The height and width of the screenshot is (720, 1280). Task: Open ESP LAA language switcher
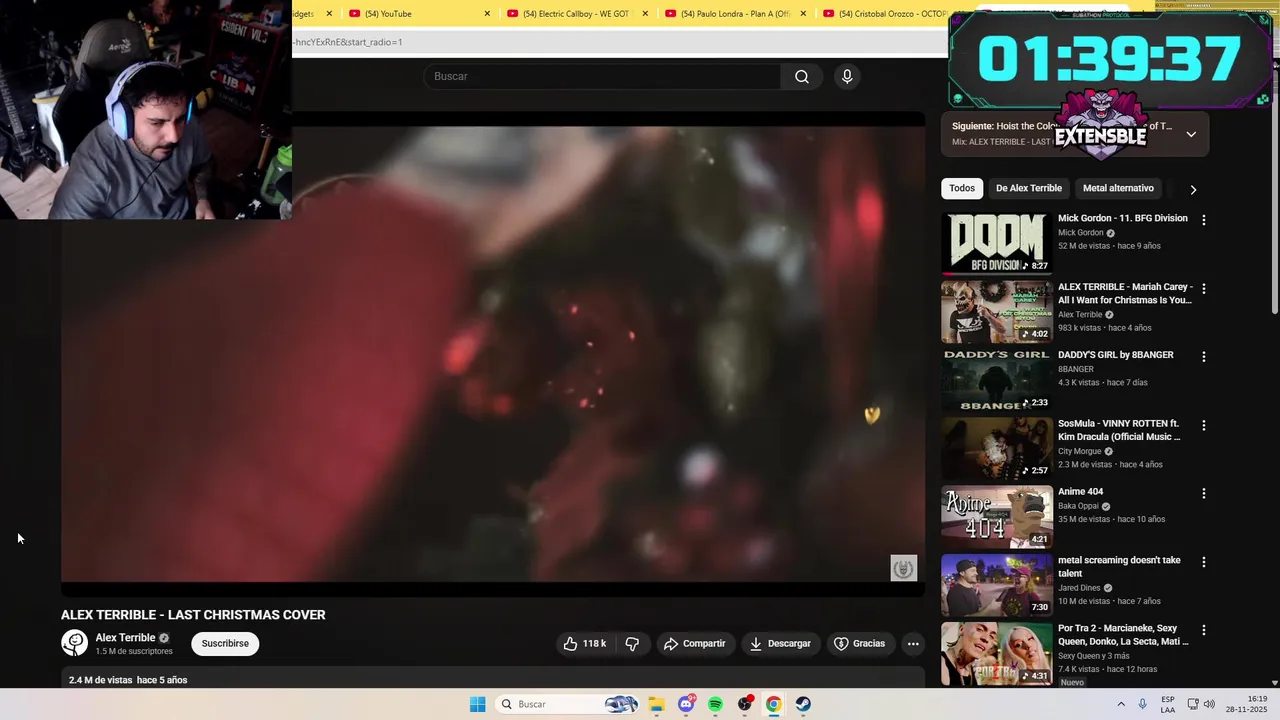1168,704
